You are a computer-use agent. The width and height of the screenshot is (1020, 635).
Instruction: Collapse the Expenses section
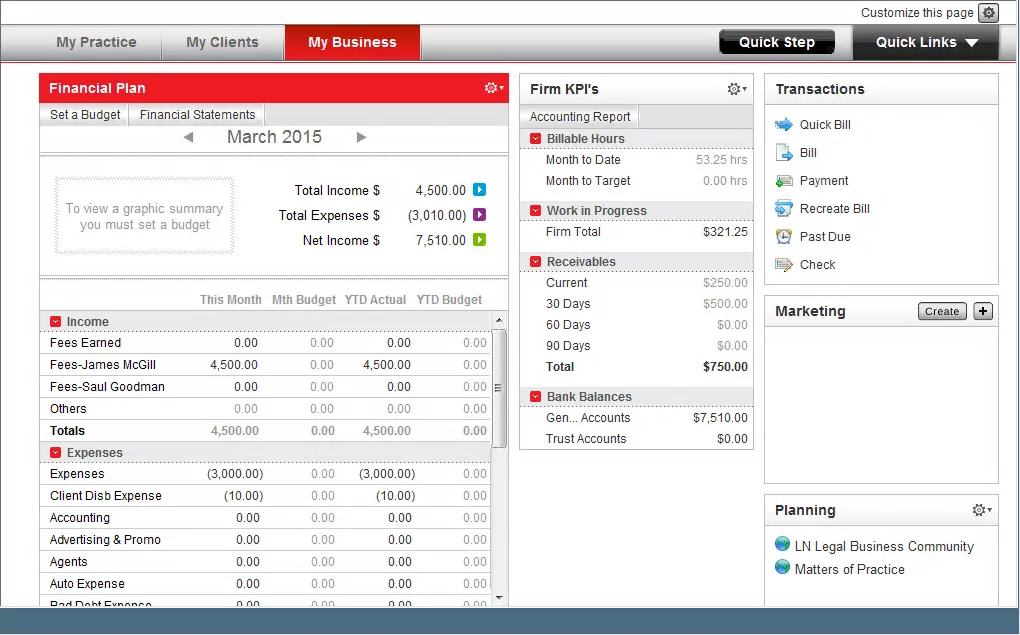click(x=56, y=453)
